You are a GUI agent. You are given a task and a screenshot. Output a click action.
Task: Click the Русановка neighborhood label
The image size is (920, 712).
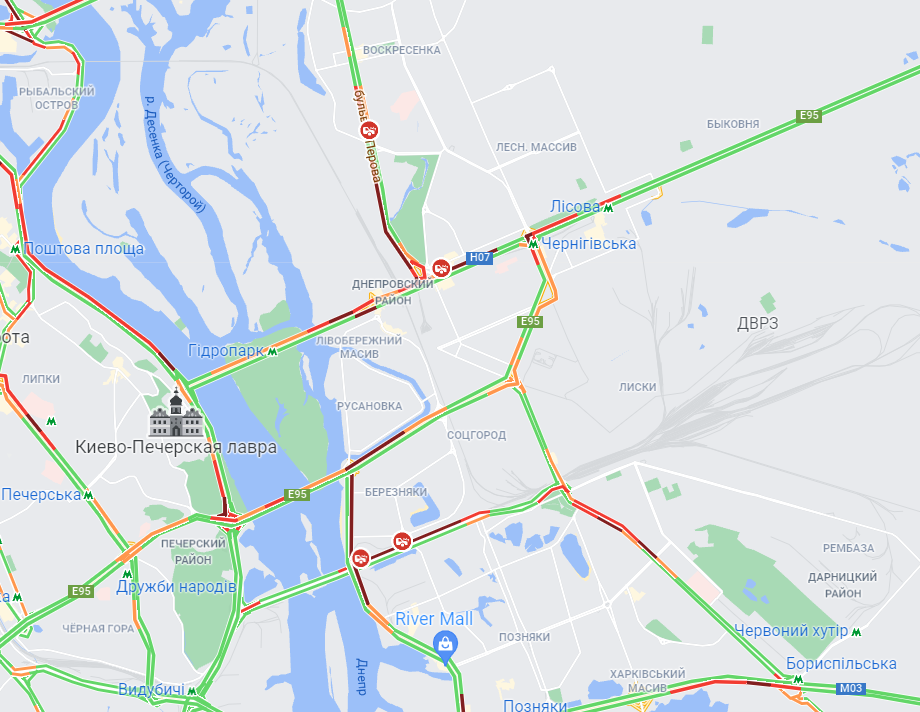click(x=370, y=406)
